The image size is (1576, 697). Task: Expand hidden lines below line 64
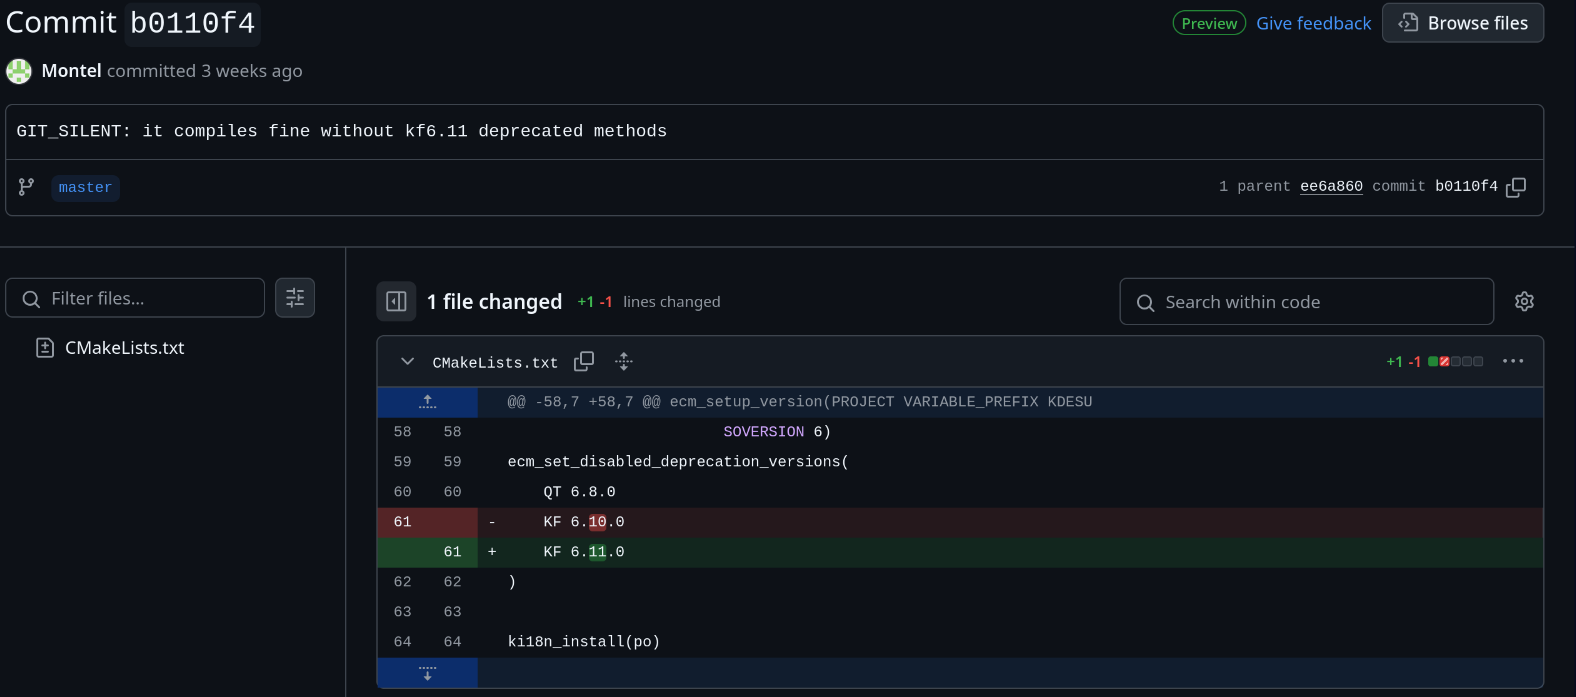tap(428, 673)
